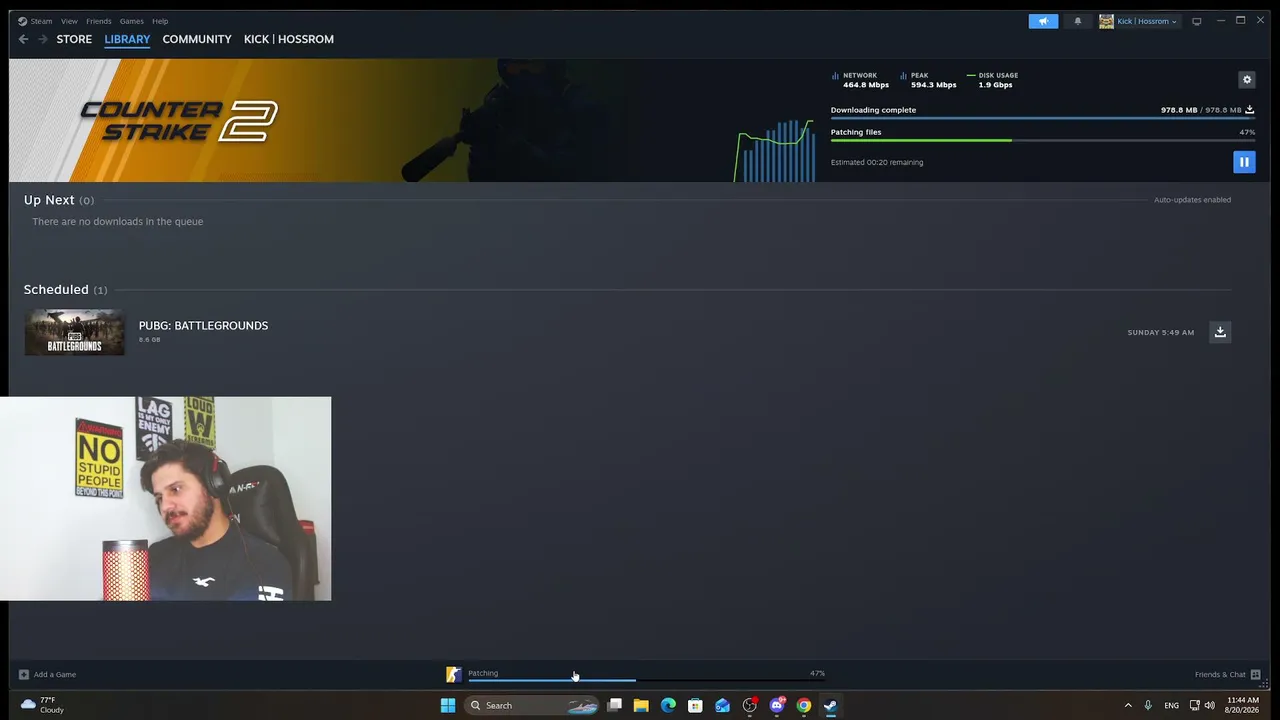Click the PEAK 594.3 Mbps stat
Image resolution: width=1280 pixels, height=720 pixels.
[928, 80]
